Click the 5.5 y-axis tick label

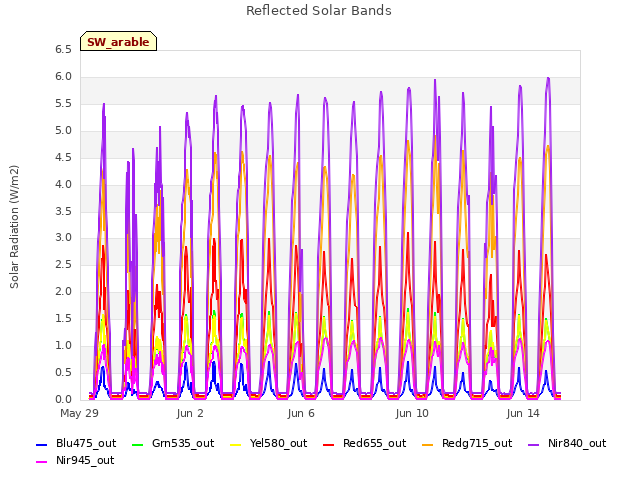point(63,103)
